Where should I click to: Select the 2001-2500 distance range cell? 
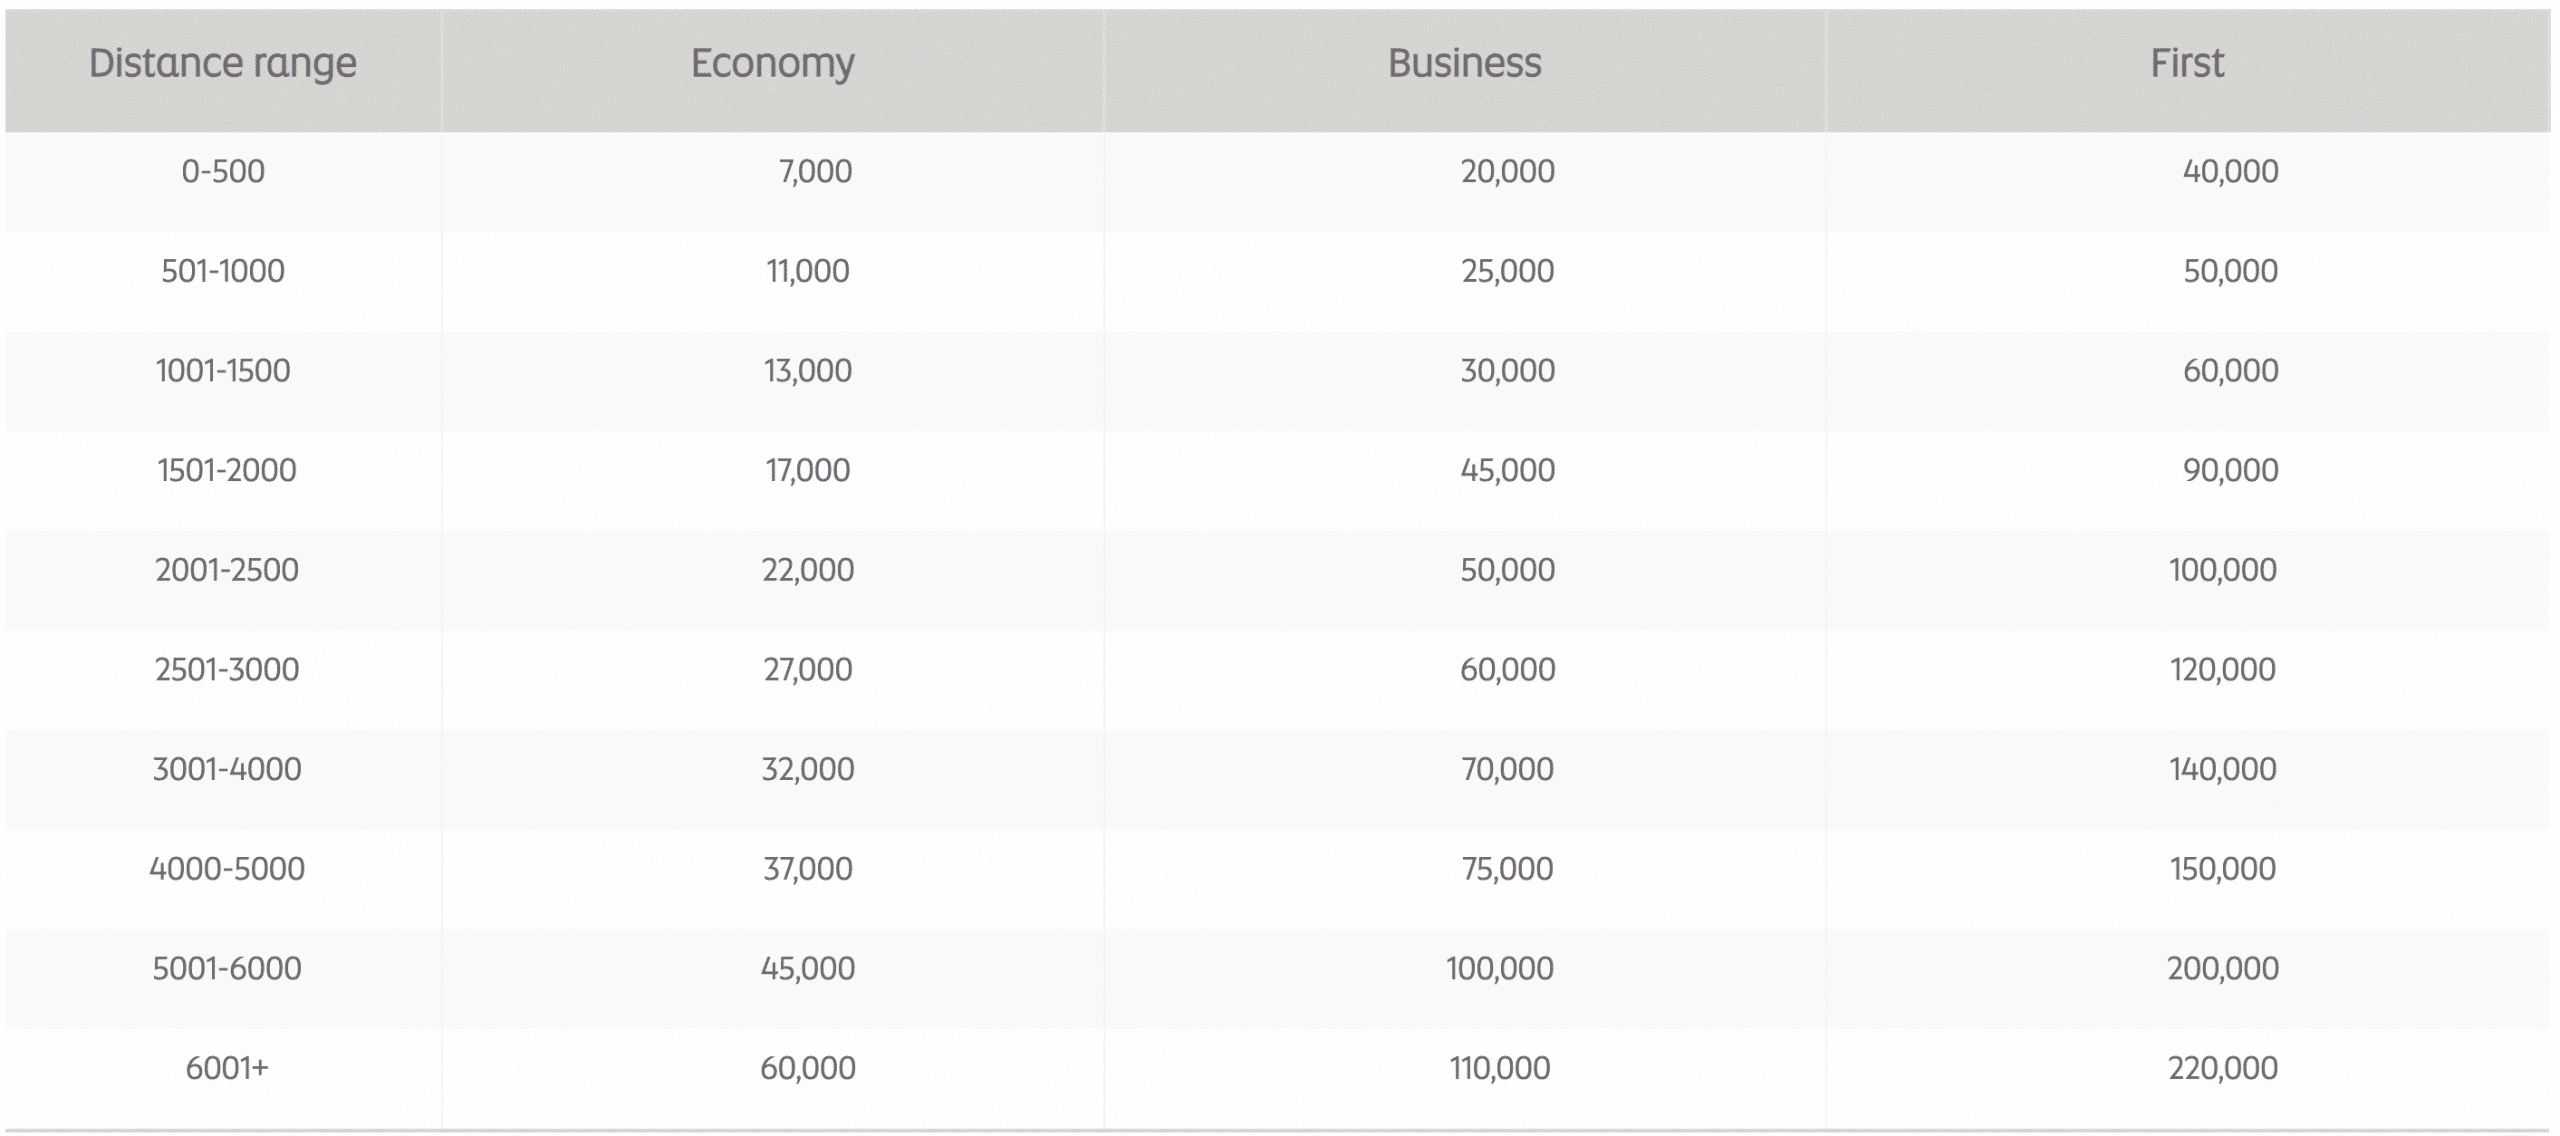click(226, 570)
